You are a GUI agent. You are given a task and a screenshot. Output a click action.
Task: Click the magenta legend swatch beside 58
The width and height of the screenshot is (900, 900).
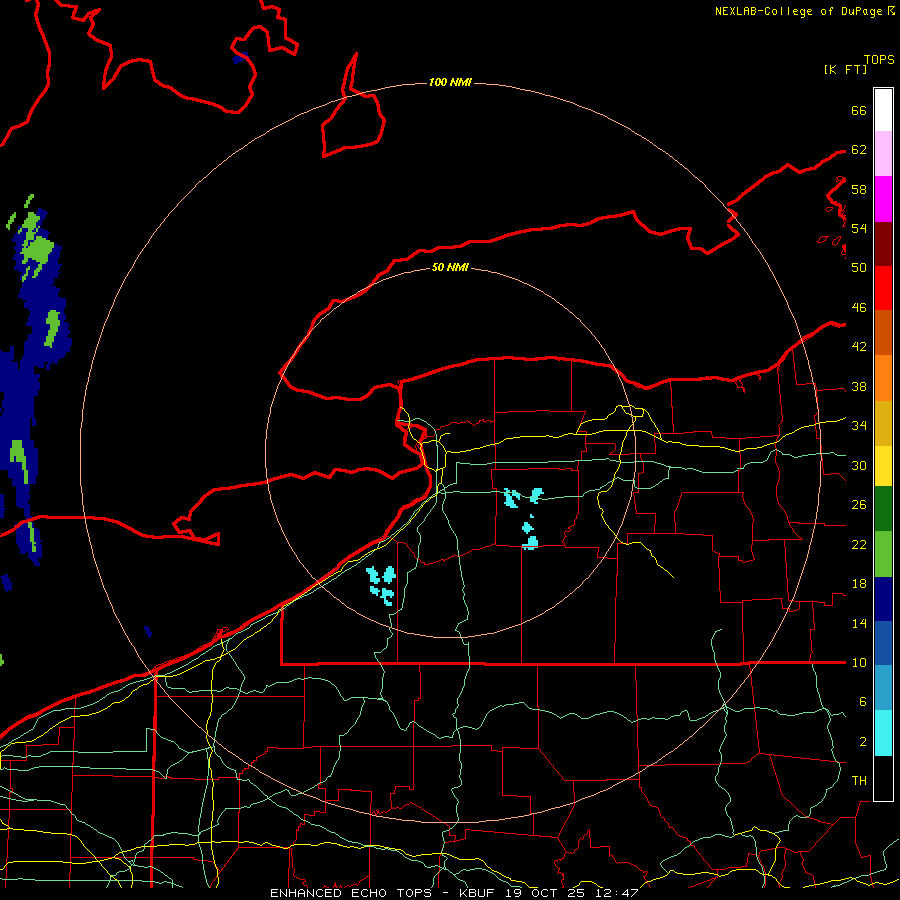pyautogui.click(x=883, y=199)
